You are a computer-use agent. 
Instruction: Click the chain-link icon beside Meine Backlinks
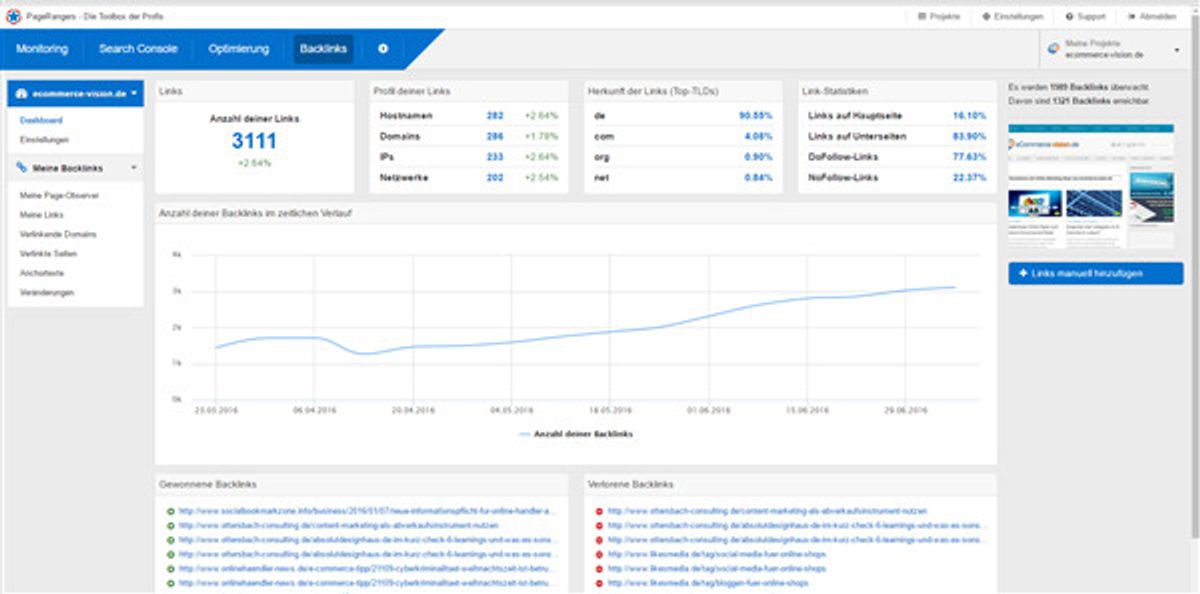pyautogui.click(x=21, y=168)
